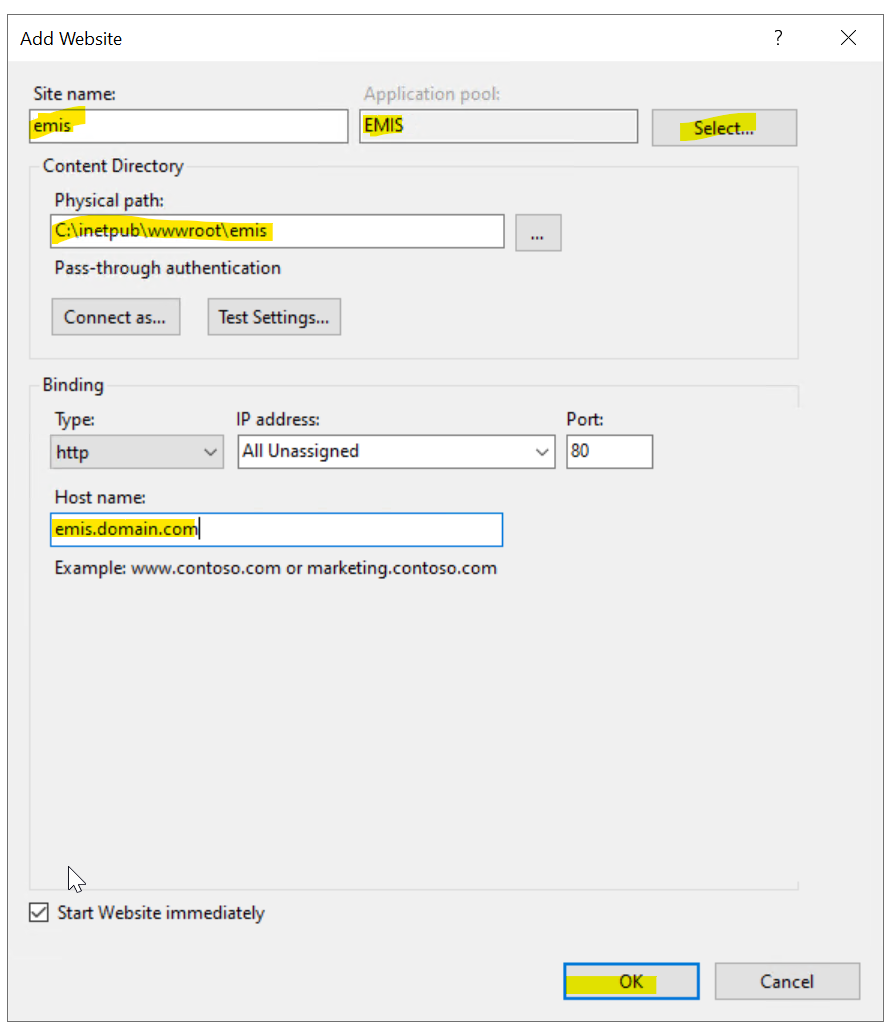892x1036 pixels.
Task: Click the help question mark icon
Action: 778,39
